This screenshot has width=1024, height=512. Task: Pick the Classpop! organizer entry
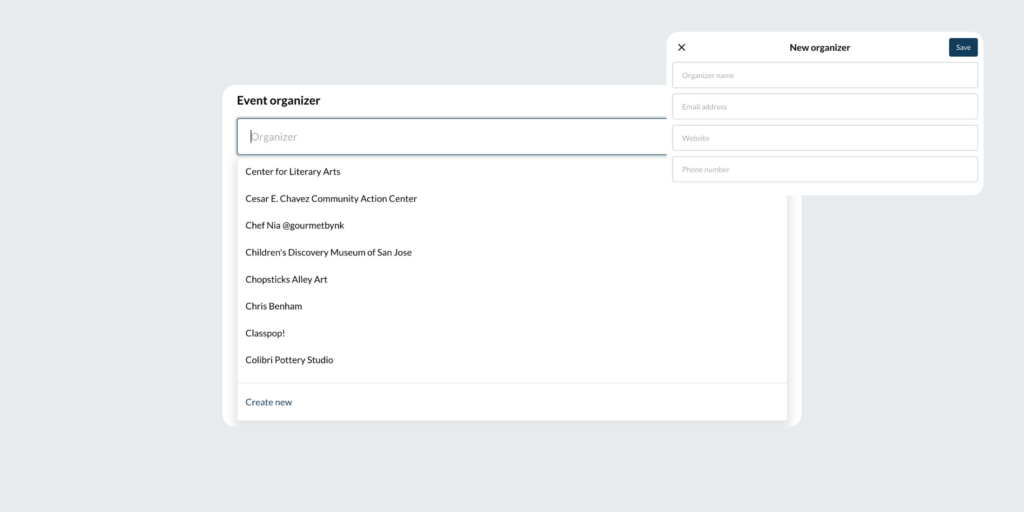(265, 333)
